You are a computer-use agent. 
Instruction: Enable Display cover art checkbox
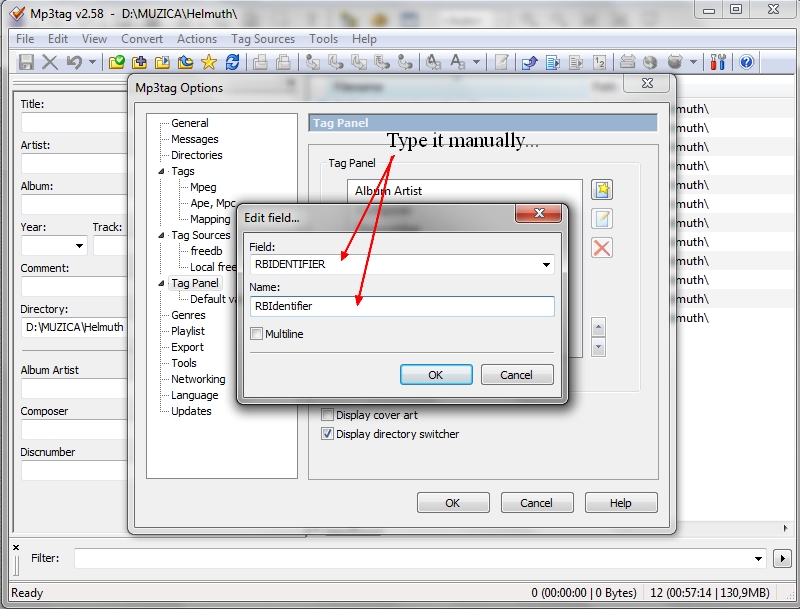[327, 415]
